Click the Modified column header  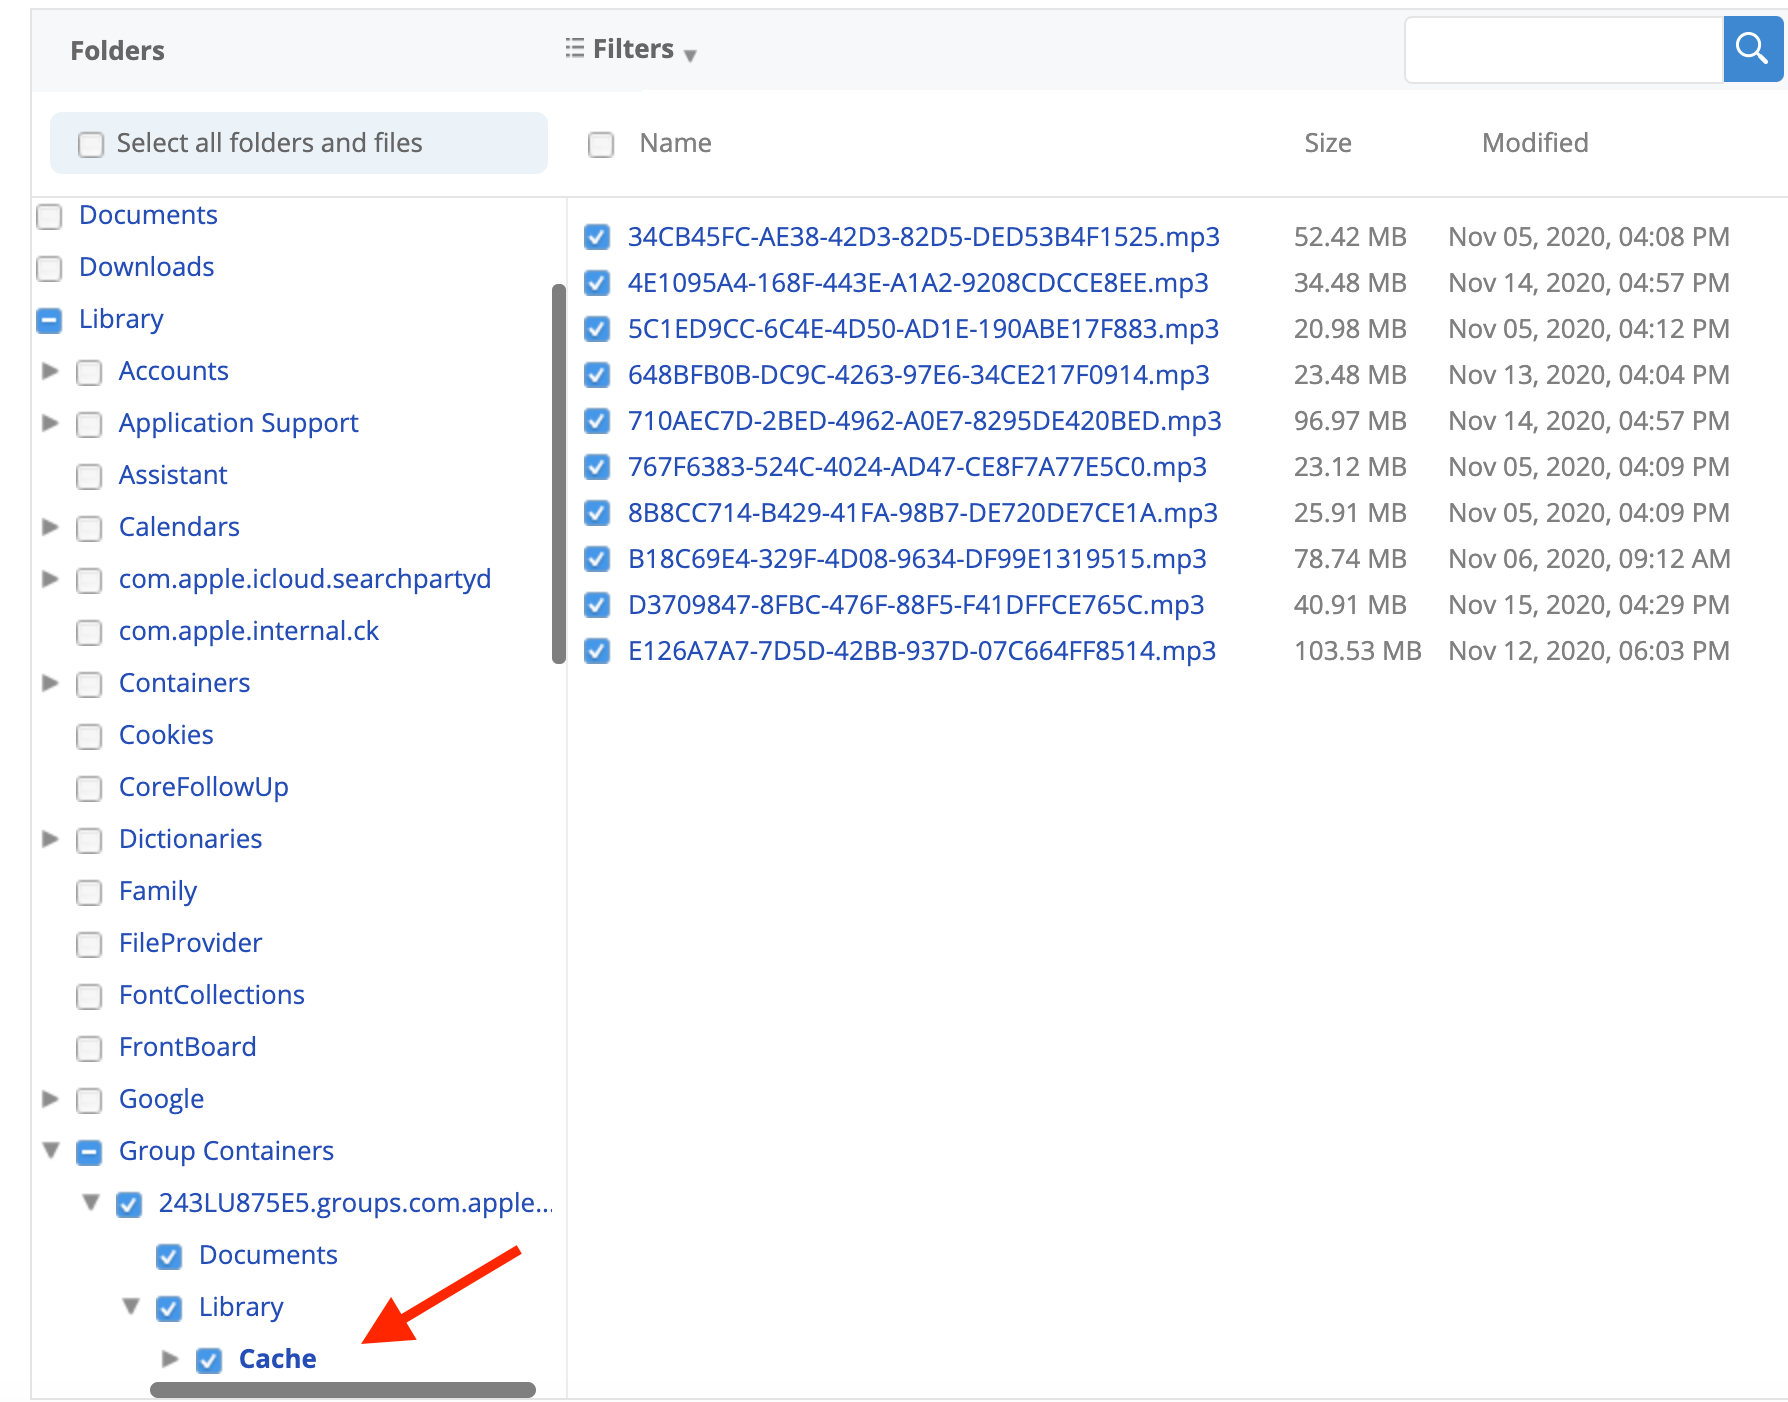click(x=1535, y=143)
